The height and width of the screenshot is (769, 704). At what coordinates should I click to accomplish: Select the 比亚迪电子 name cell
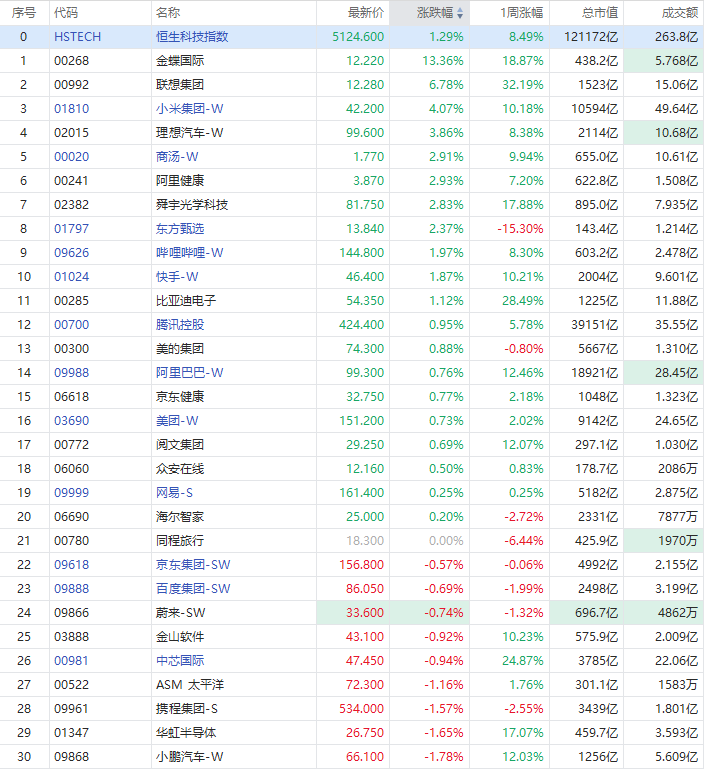pyautogui.click(x=234, y=301)
